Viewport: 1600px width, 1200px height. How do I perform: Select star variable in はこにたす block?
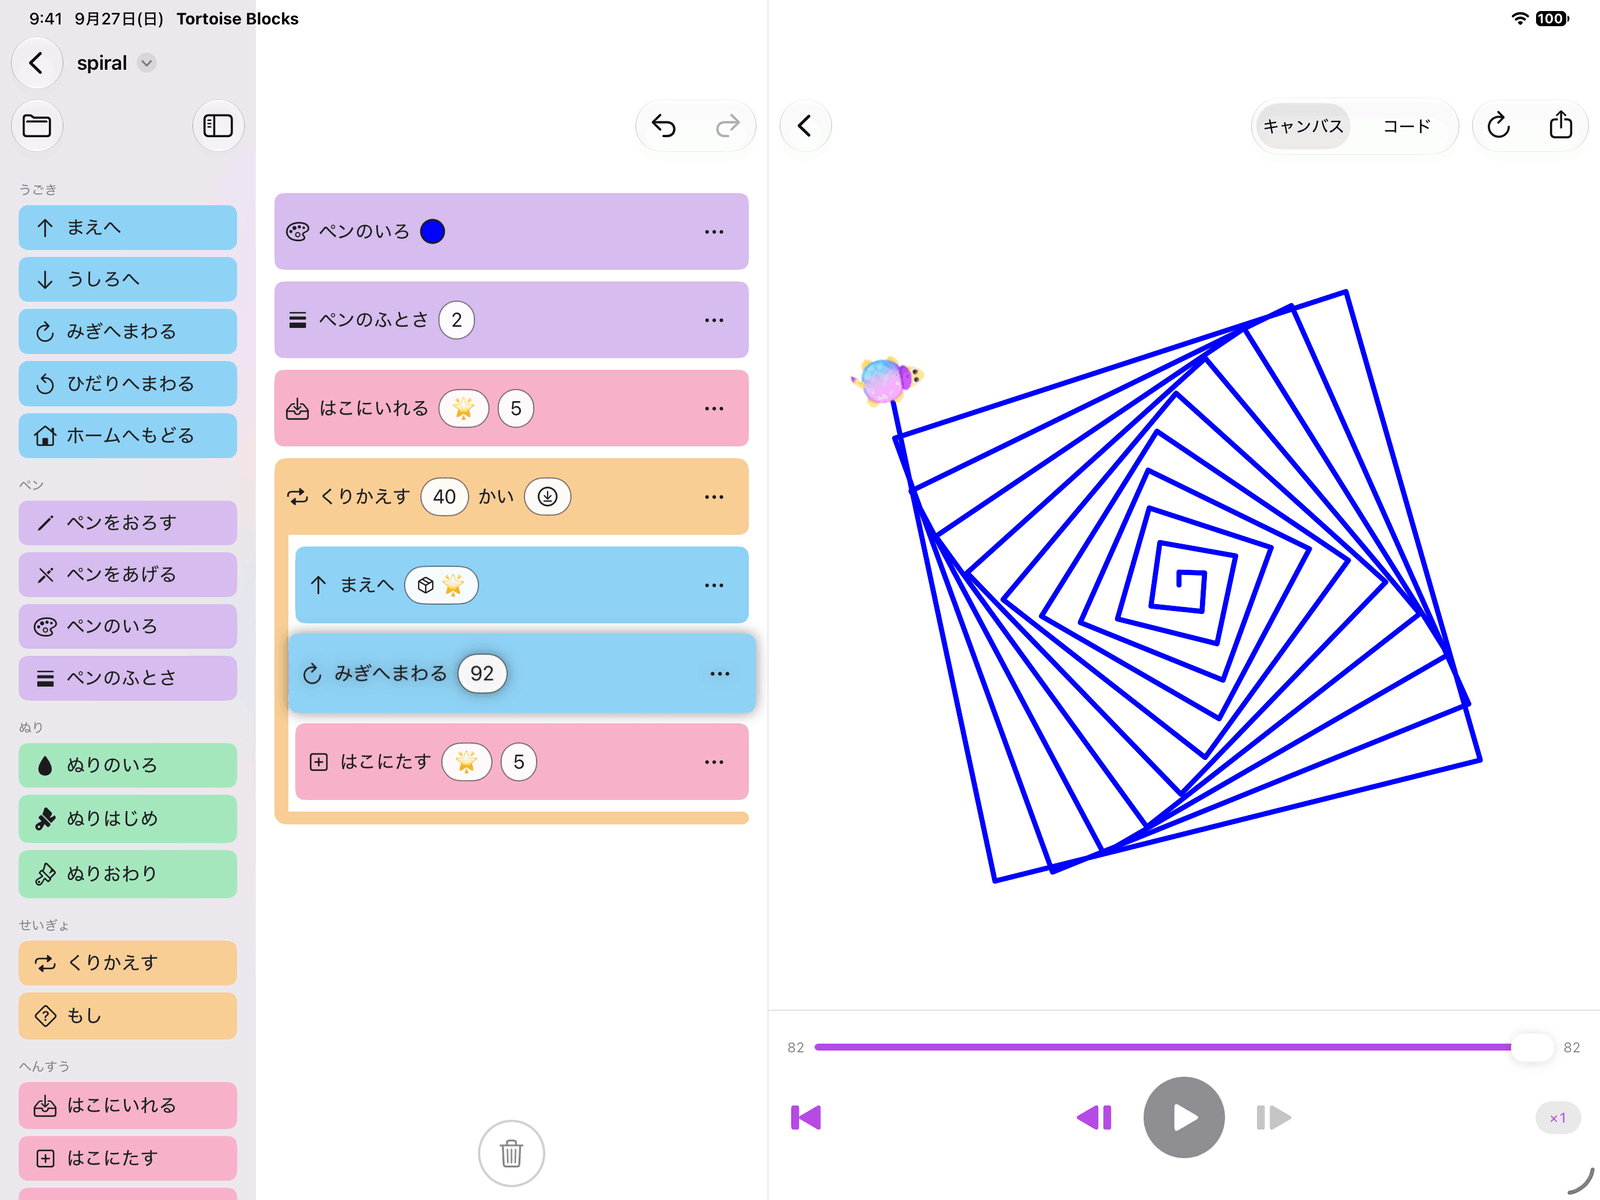(466, 762)
